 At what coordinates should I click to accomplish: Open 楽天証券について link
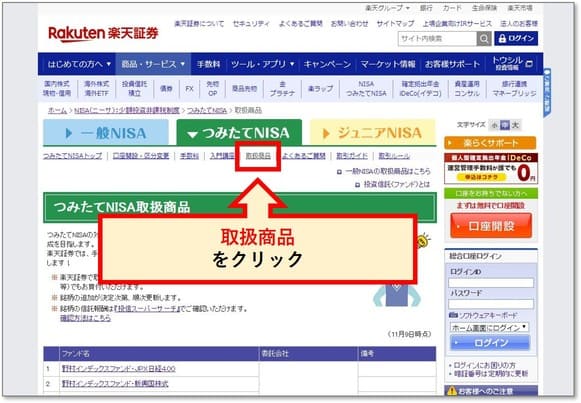(199, 24)
